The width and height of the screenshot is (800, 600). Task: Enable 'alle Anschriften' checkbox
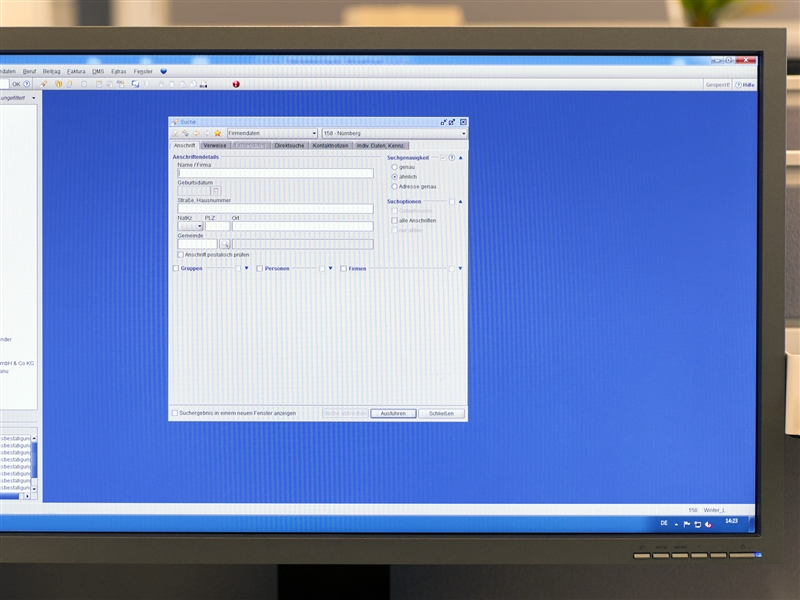click(x=394, y=220)
